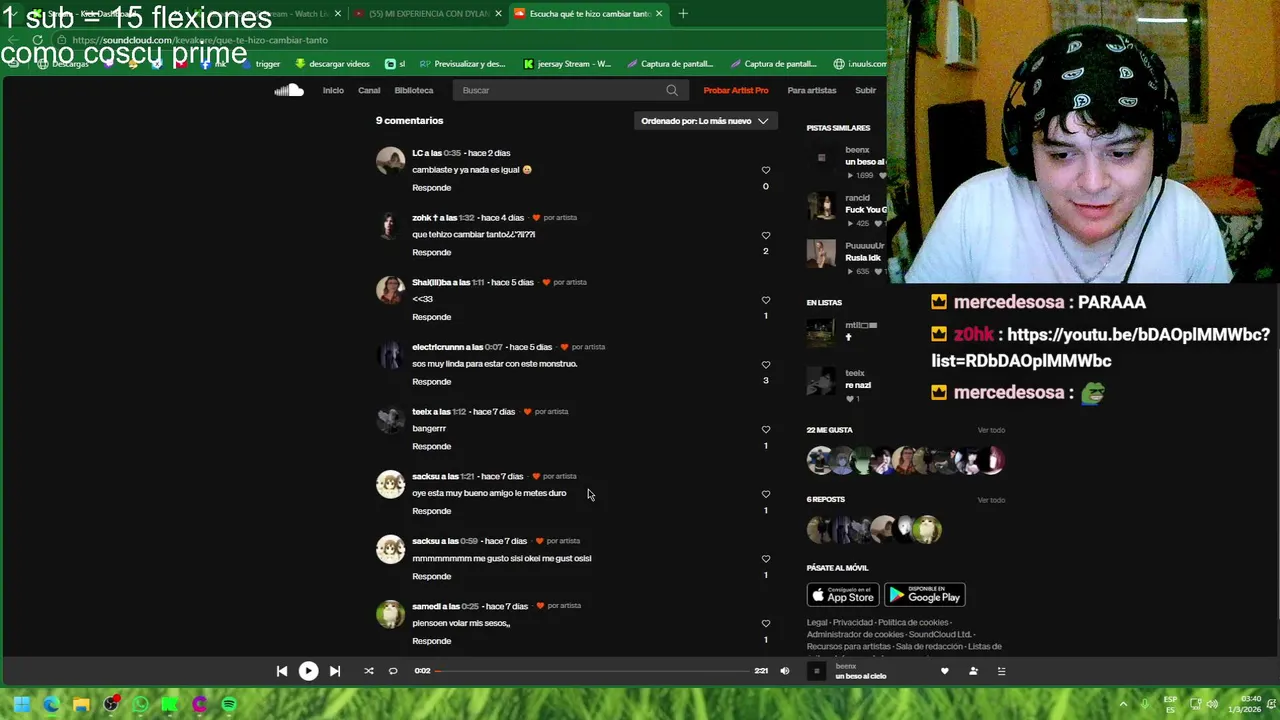
Task: Open 'Sala de redacción' footer link
Action: tap(928, 646)
